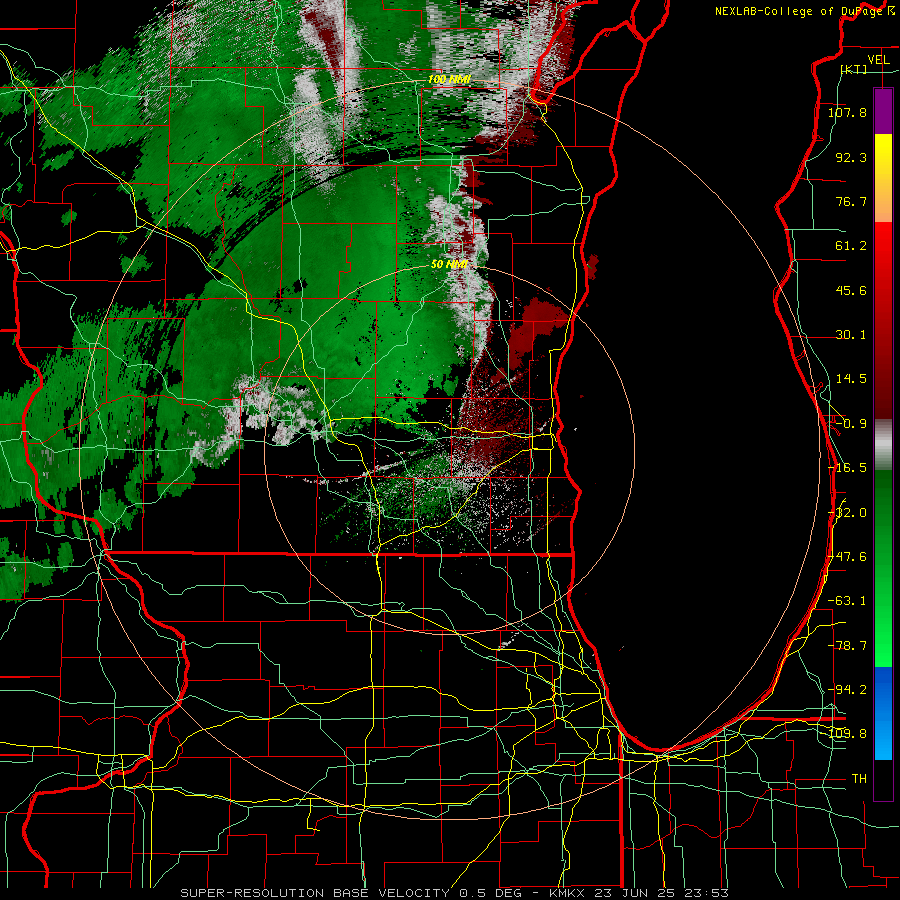
Task: Click the VEL legend title
Action: (878, 60)
